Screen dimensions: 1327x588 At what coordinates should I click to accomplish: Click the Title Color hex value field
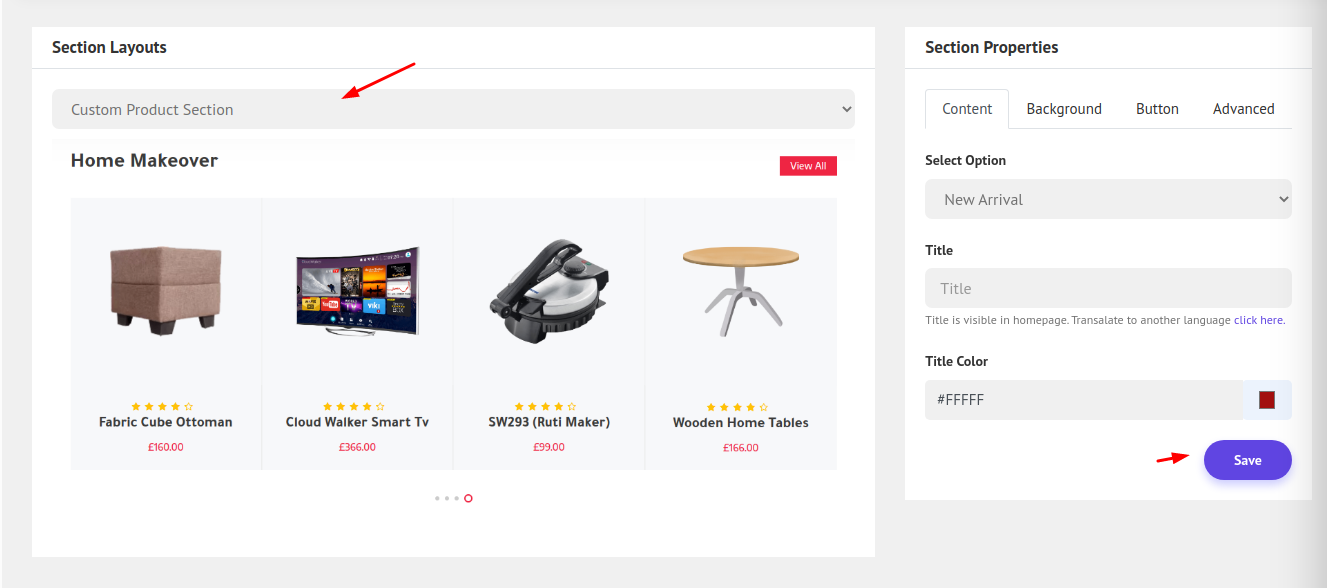point(1083,399)
